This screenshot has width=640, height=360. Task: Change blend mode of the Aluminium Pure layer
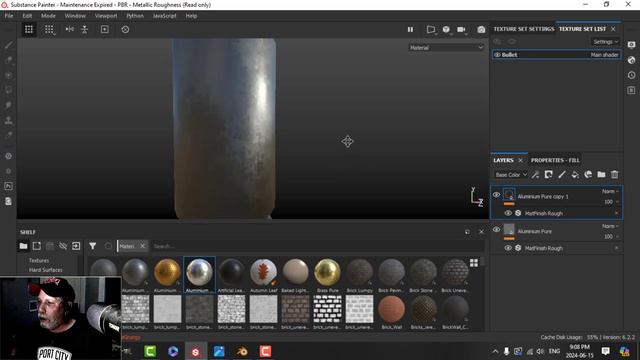[610, 226]
